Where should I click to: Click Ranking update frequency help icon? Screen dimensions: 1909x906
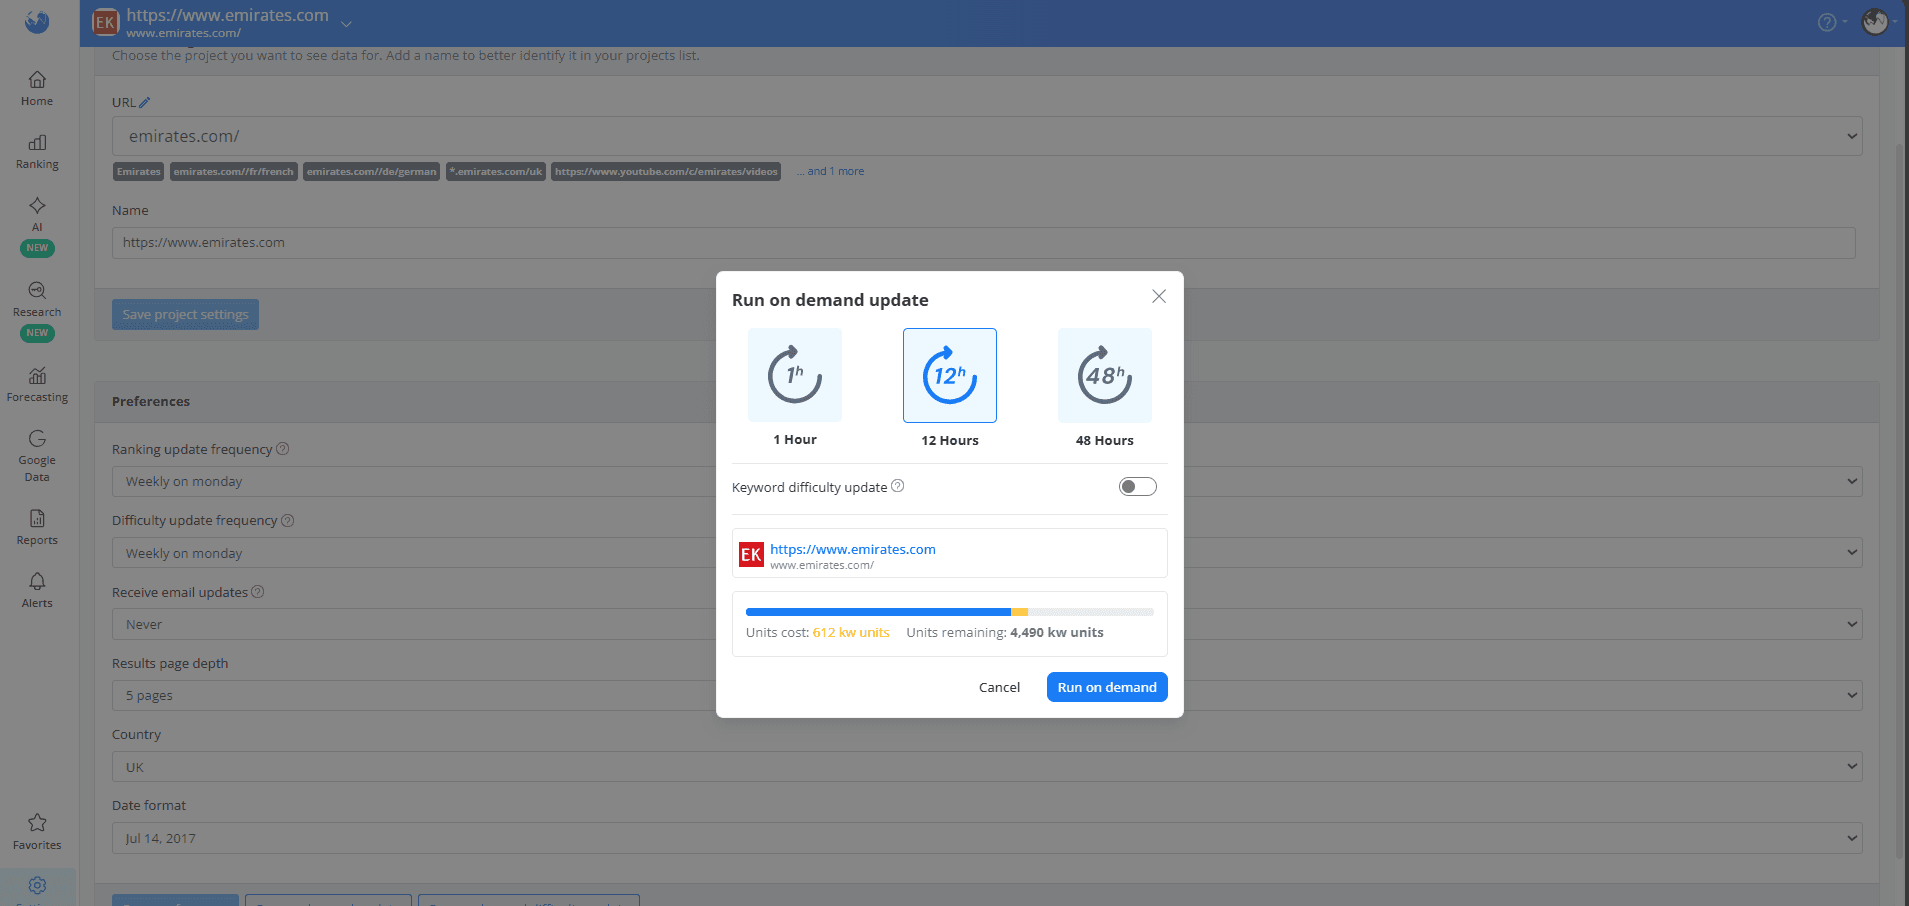[283, 449]
